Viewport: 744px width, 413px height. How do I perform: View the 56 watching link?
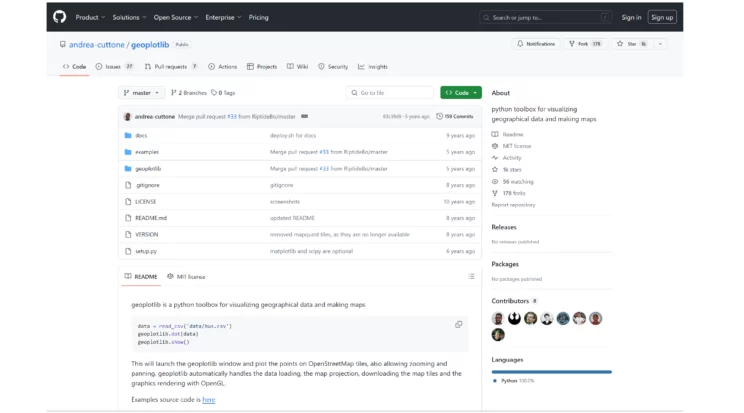pyautogui.click(x=512, y=182)
